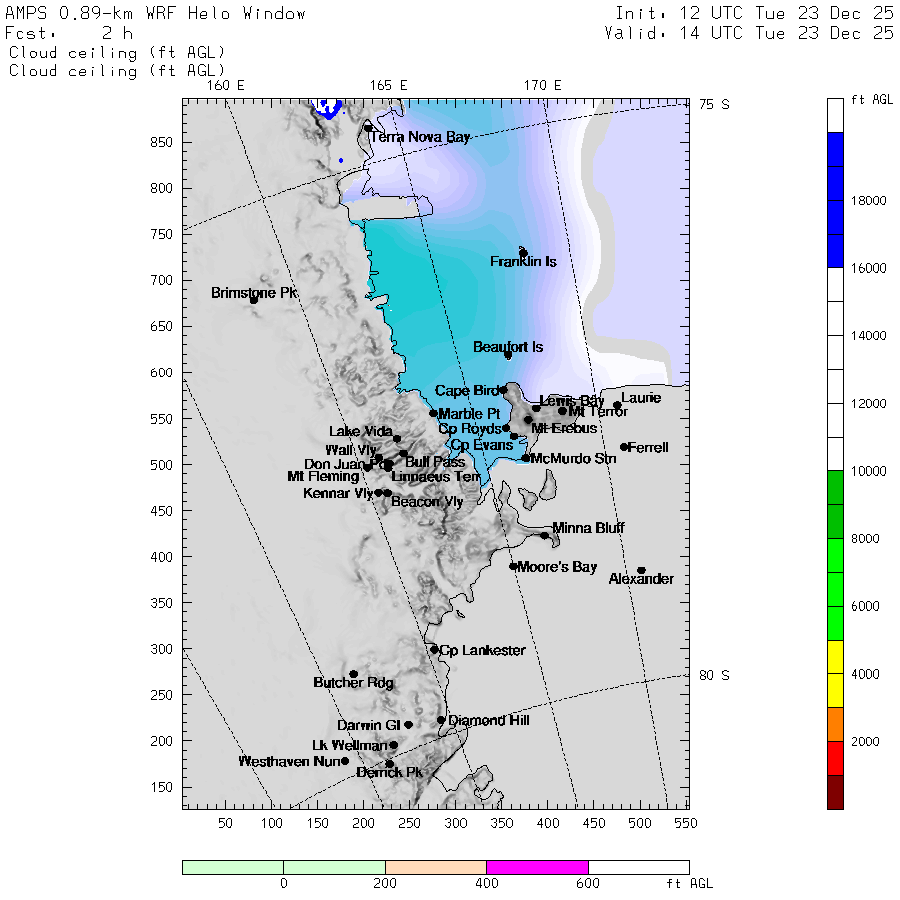Click the bright green 6000 ft colorbar segment

(835, 589)
